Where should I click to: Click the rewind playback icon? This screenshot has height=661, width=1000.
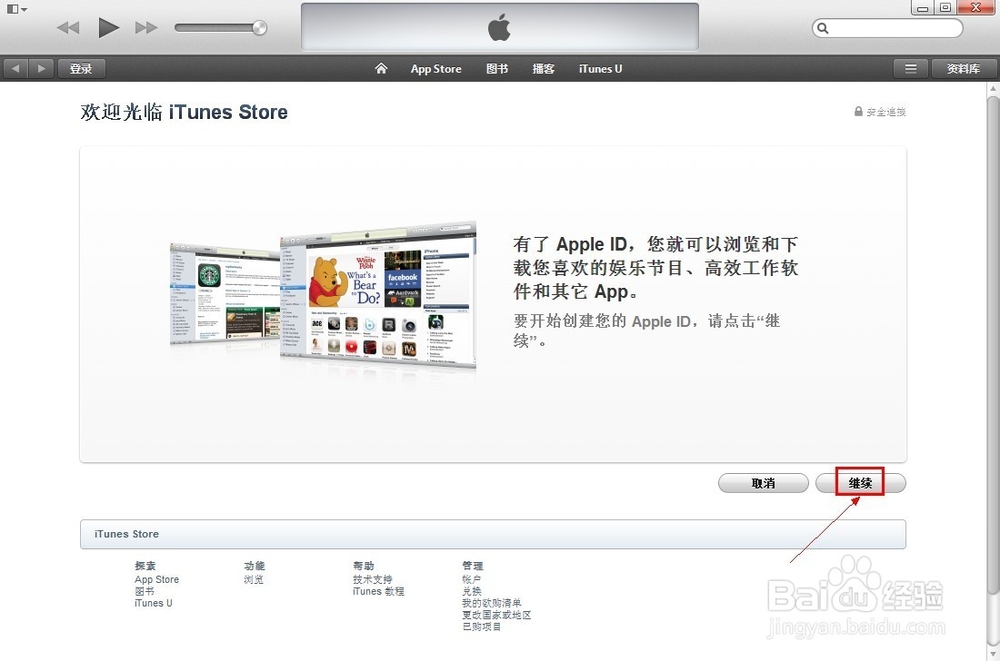(x=67, y=27)
